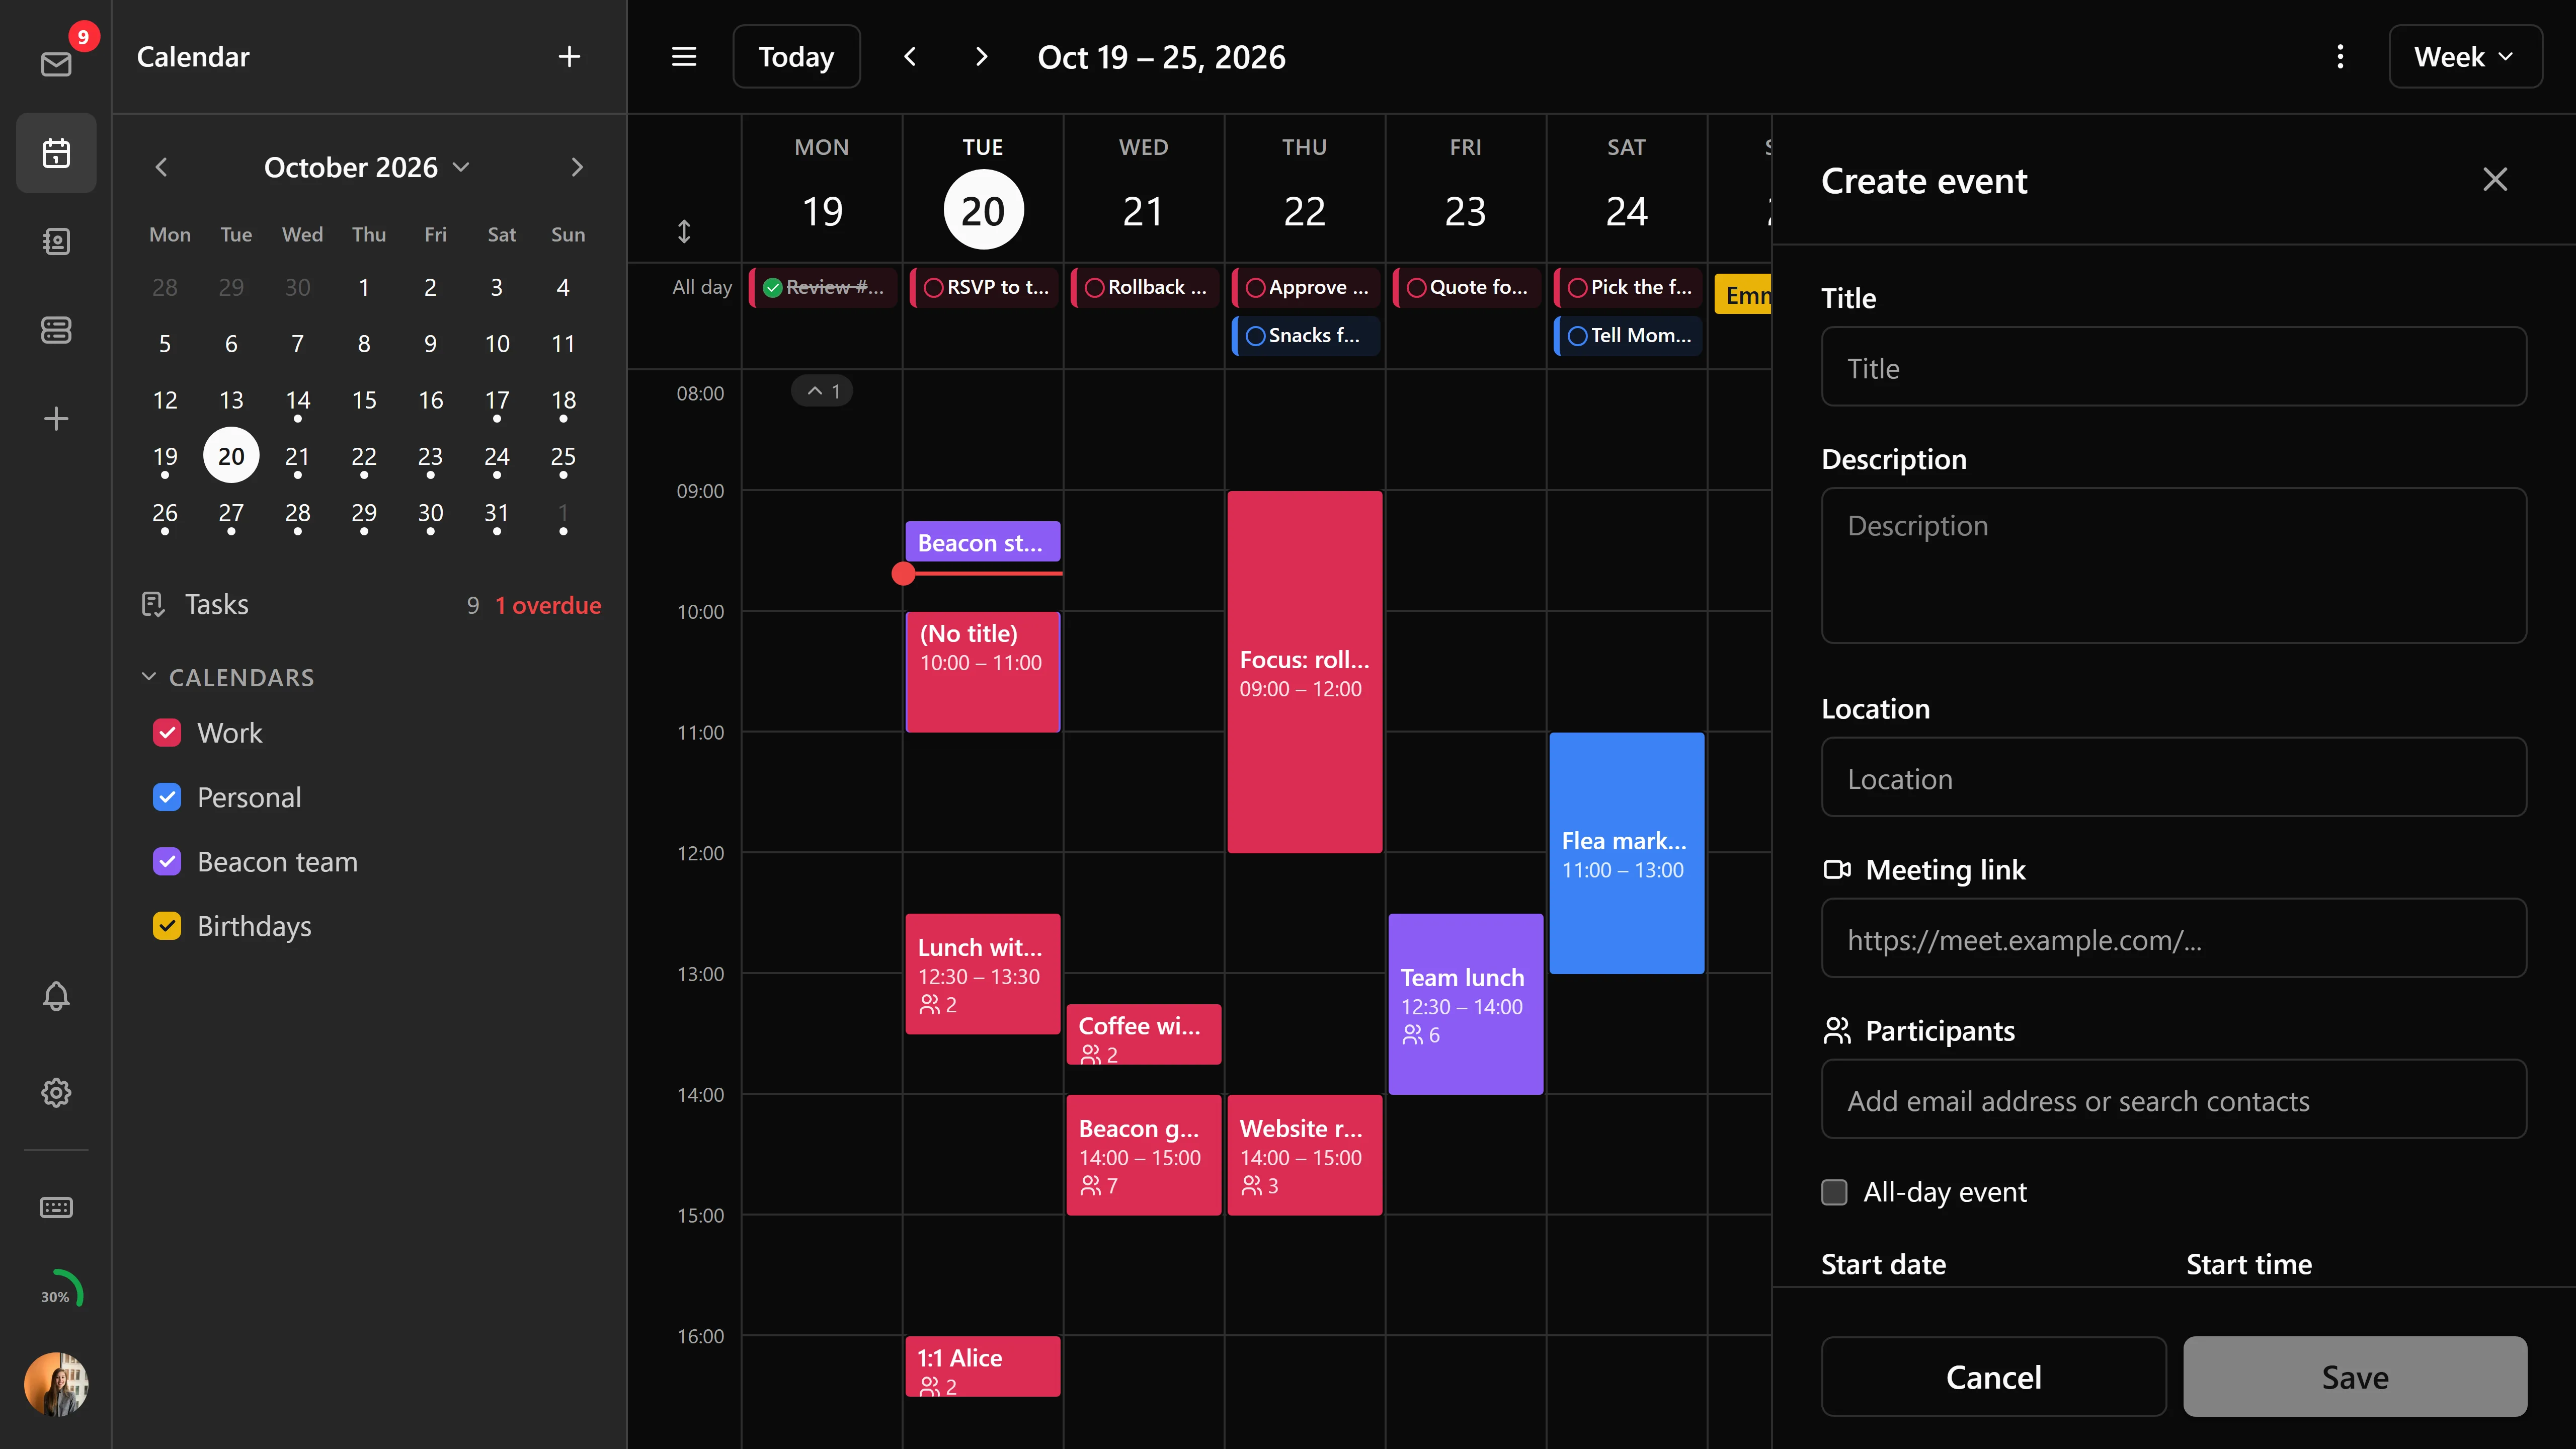Open the Mail inbox icon
This screenshot has width=2576, height=1449.
click(56, 64)
